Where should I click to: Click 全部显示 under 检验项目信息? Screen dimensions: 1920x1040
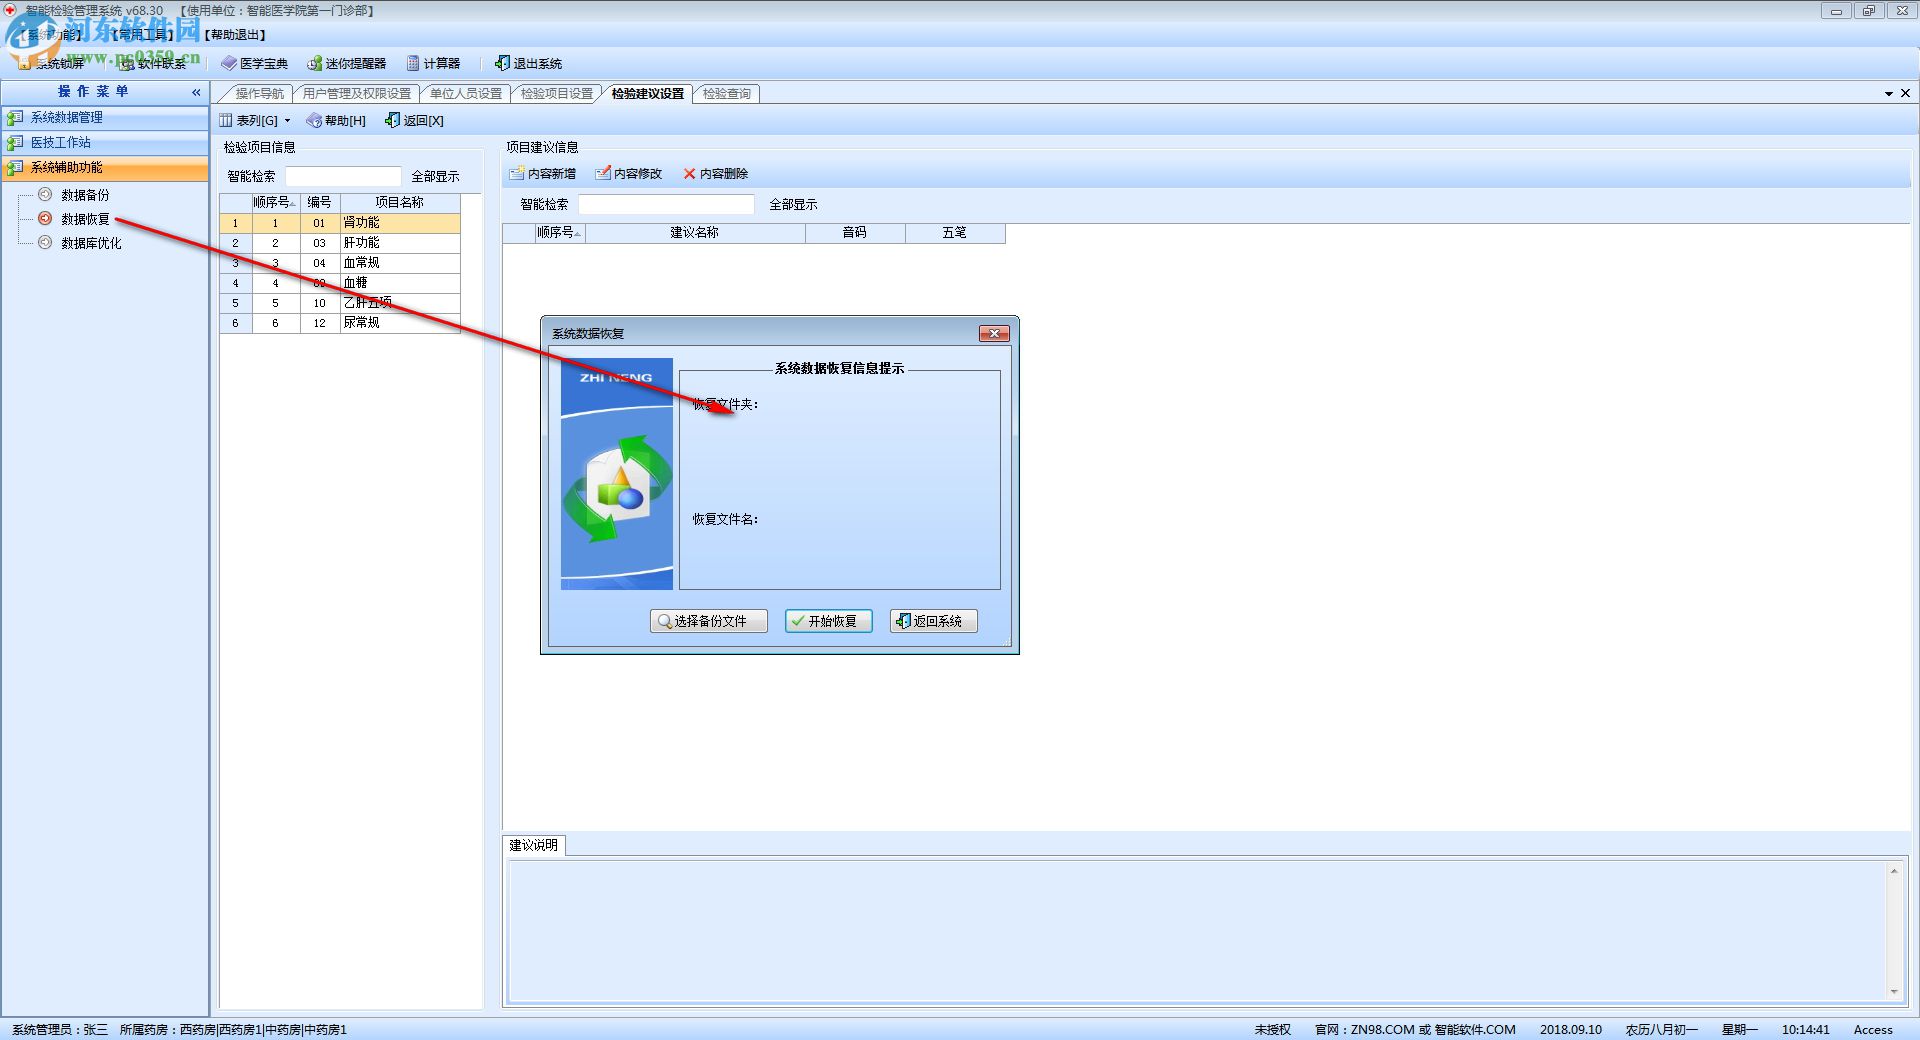[435, 176]
